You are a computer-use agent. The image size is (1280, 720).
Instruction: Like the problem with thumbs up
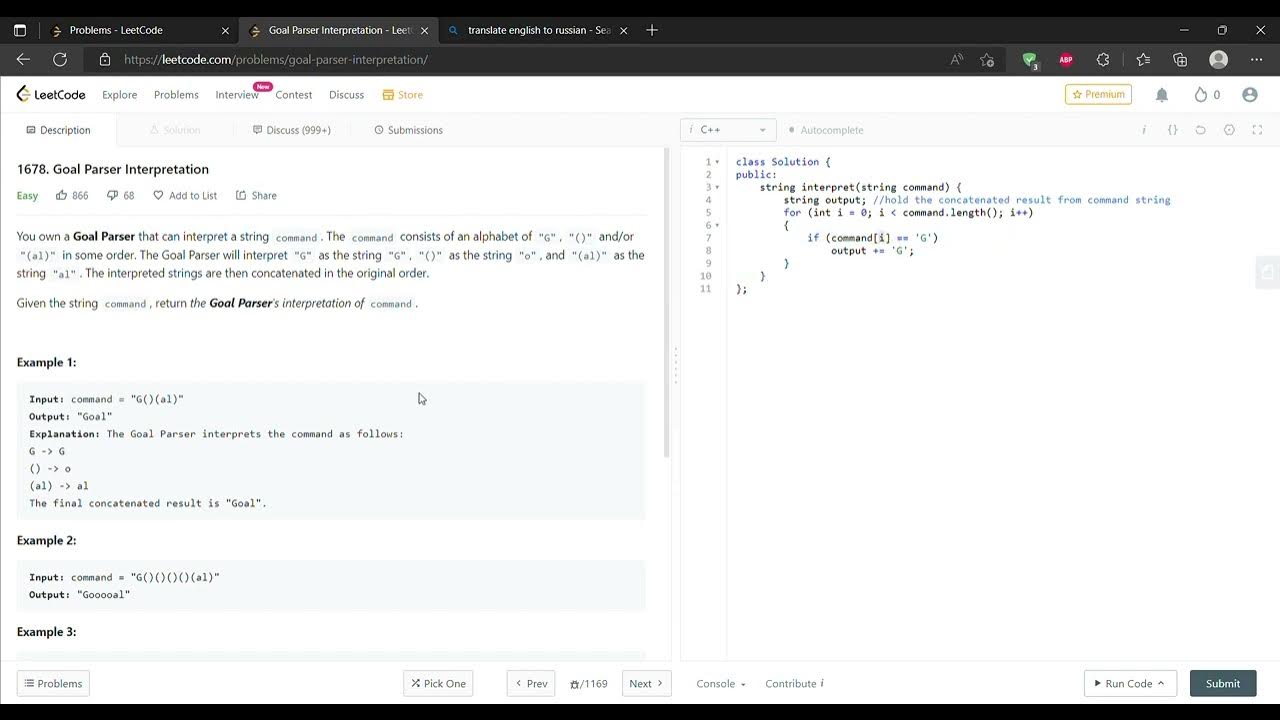coord(62,195)
